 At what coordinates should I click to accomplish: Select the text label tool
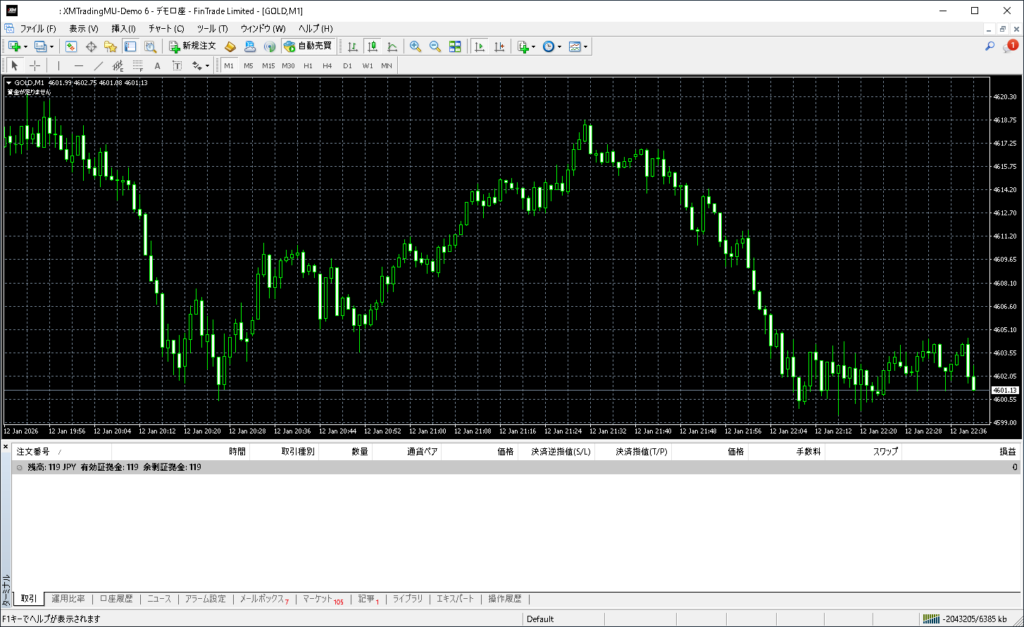pos(157,66)
